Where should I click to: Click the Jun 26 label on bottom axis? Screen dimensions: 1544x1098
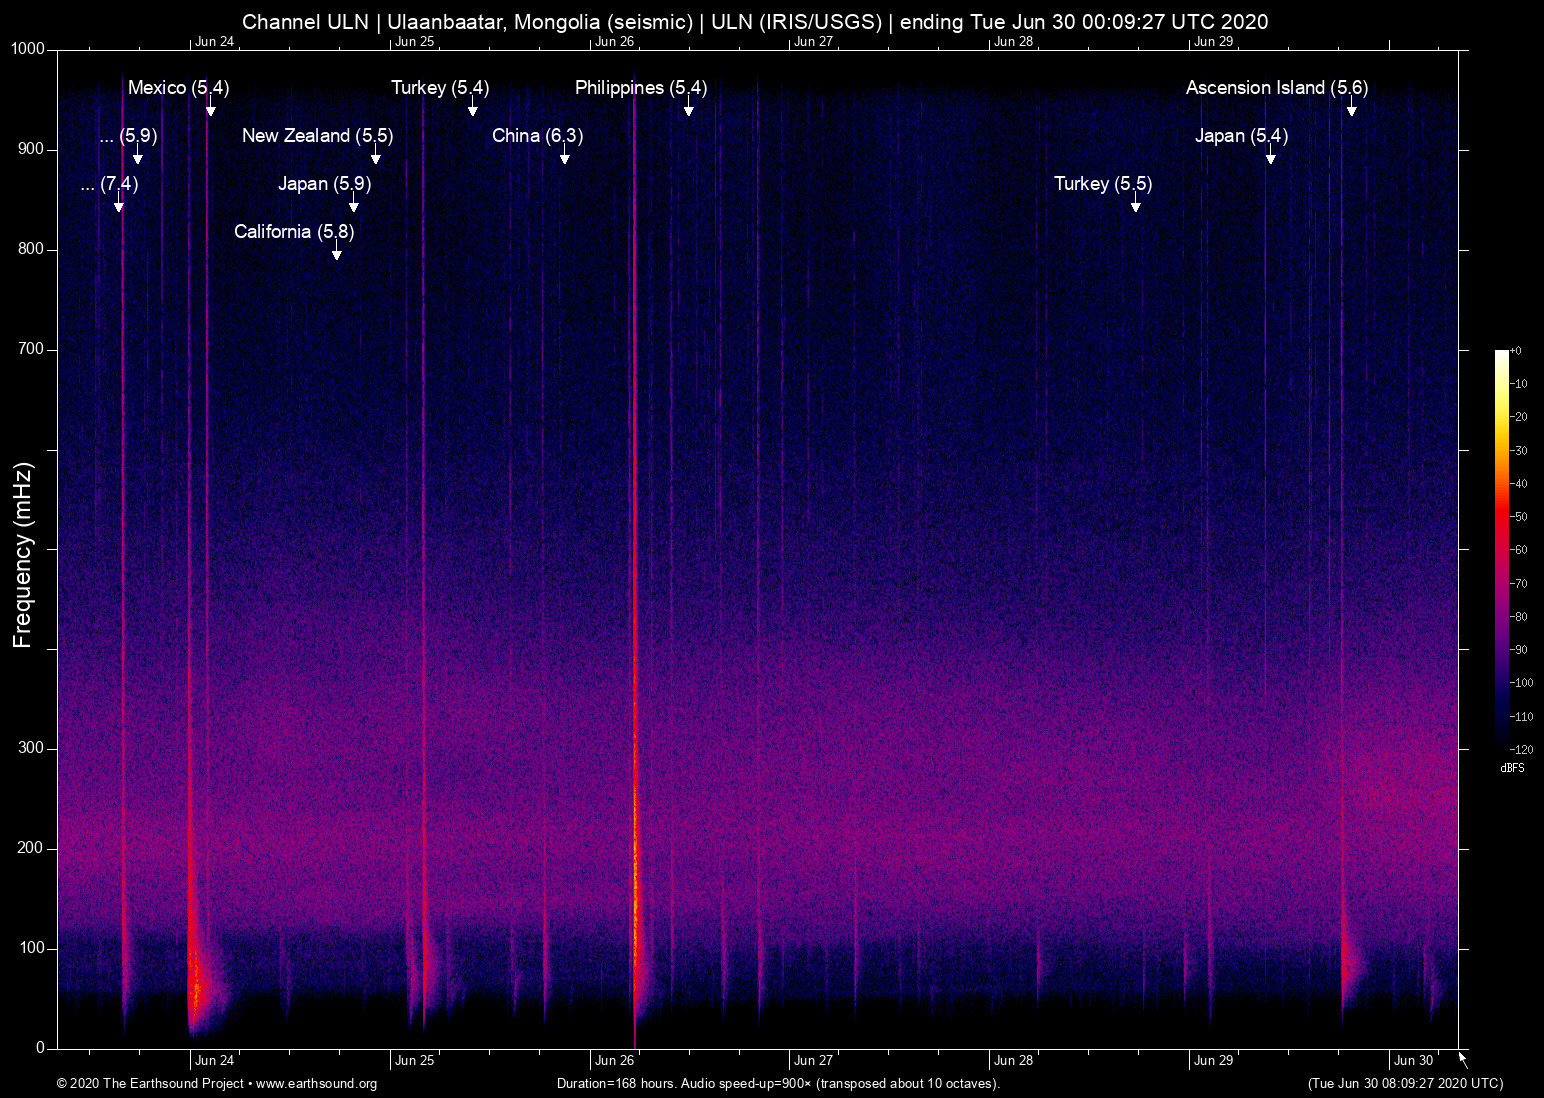click(x=613, y=1060)
